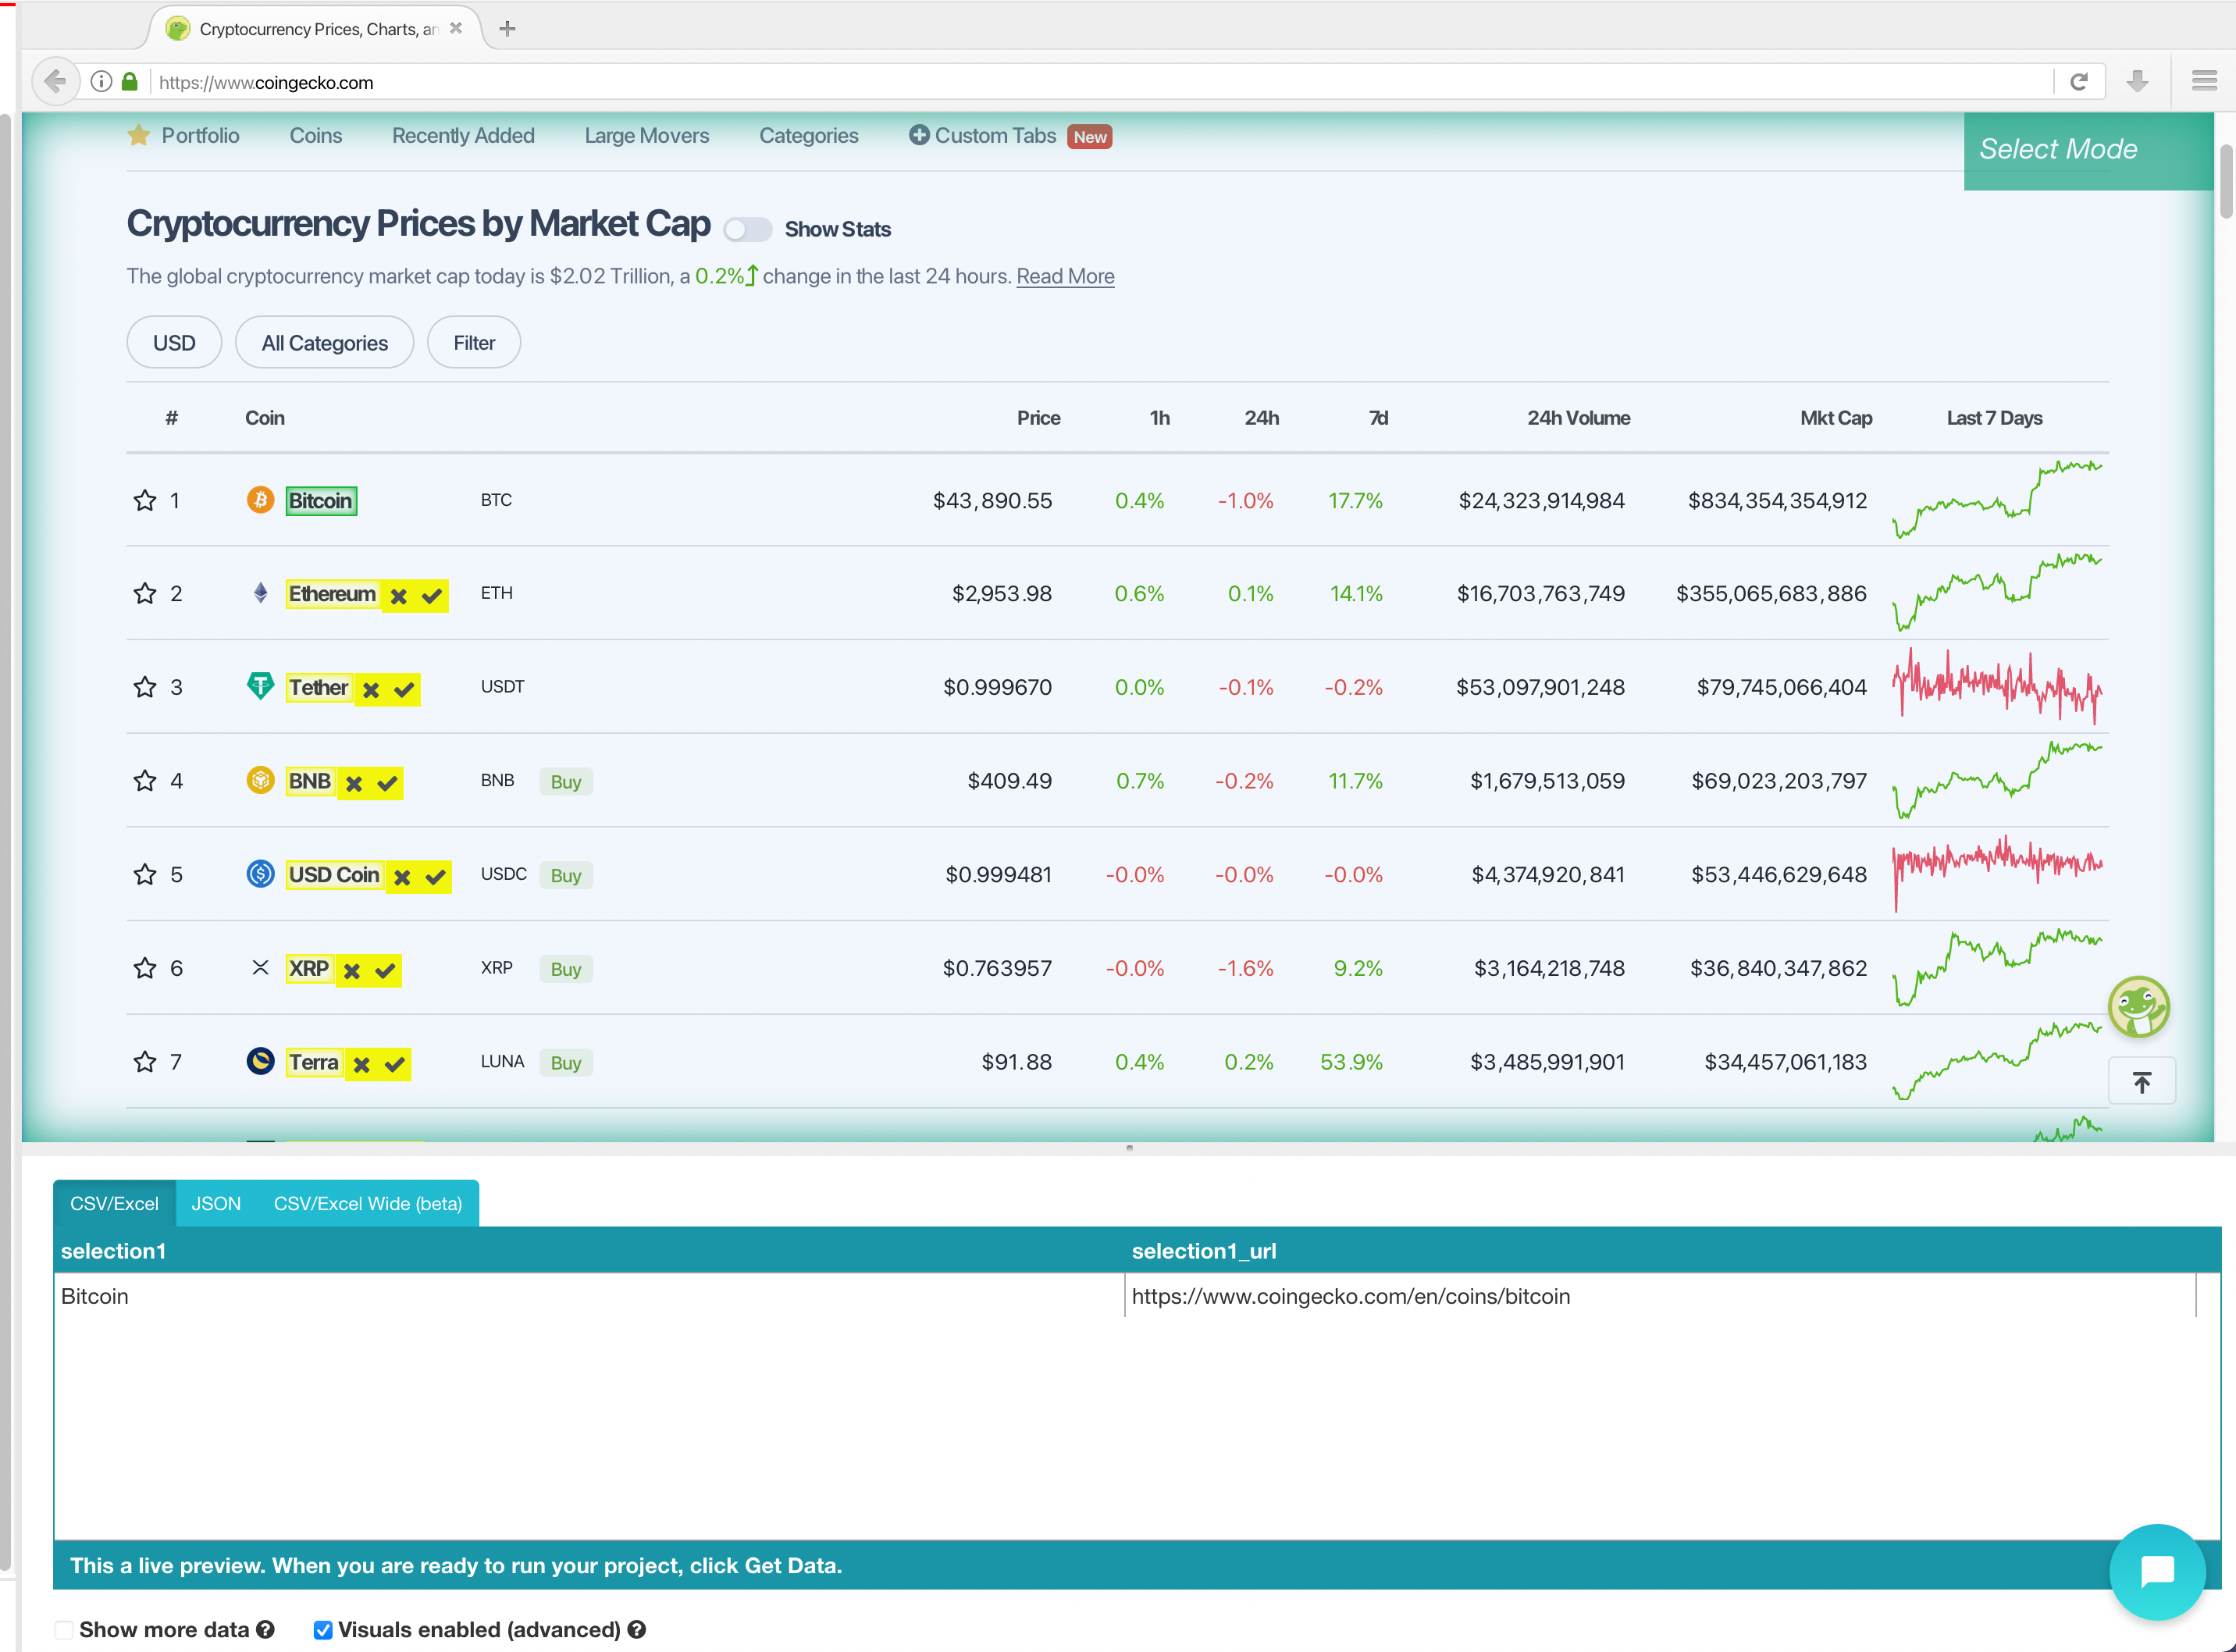Star Bitcoin as a favorite
Image resolution: width=2236 pixels, height=1652 pixels.
click(x=145, y=500)
